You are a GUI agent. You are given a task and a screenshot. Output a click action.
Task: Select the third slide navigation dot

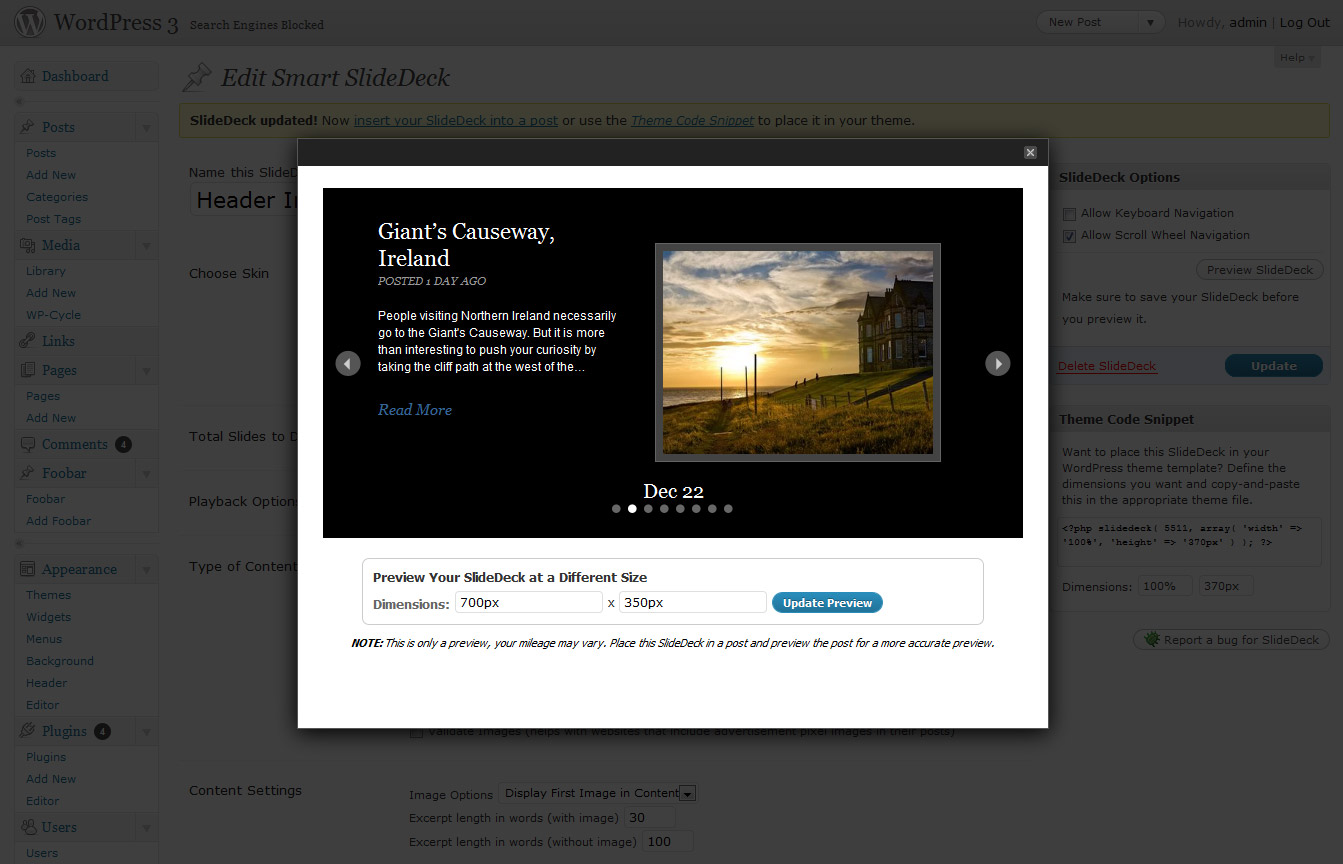pos(648,509)
